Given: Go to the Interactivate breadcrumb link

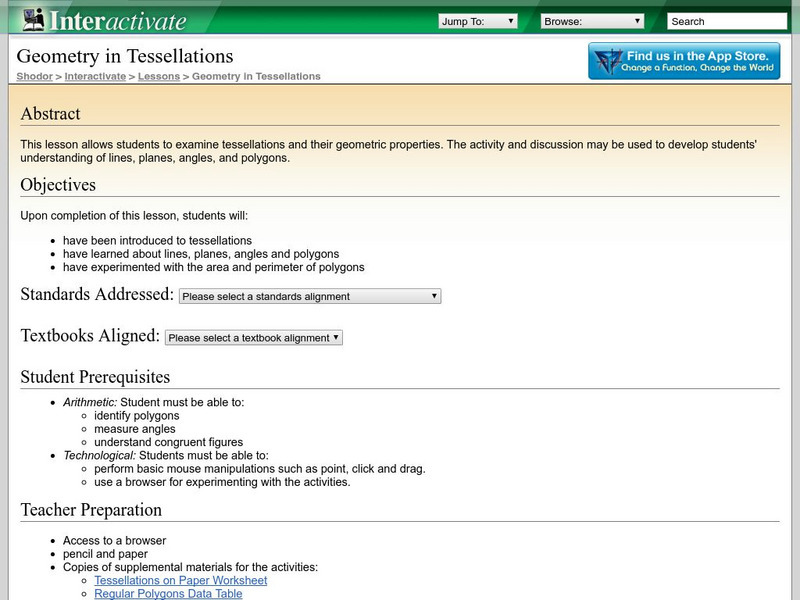Looking at the screenshot, I should [x=95, y=77].
